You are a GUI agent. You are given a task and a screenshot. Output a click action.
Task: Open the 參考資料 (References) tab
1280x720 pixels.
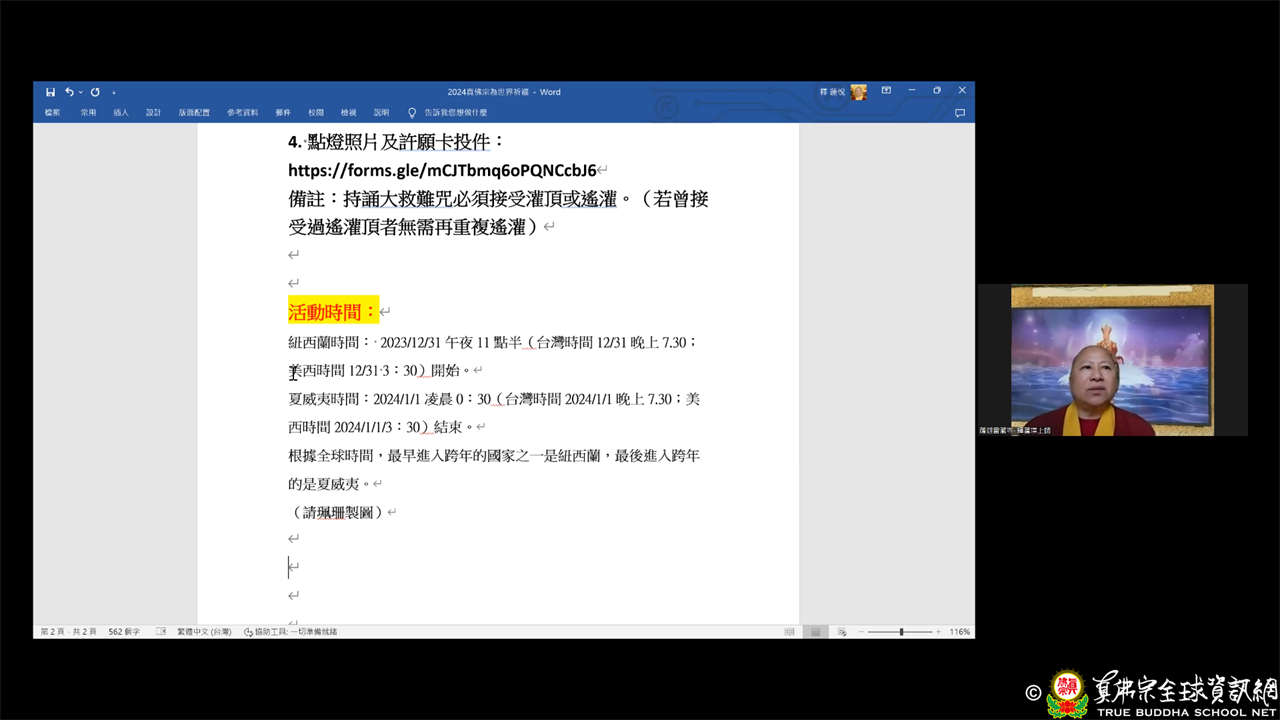(x=242, y=113)
